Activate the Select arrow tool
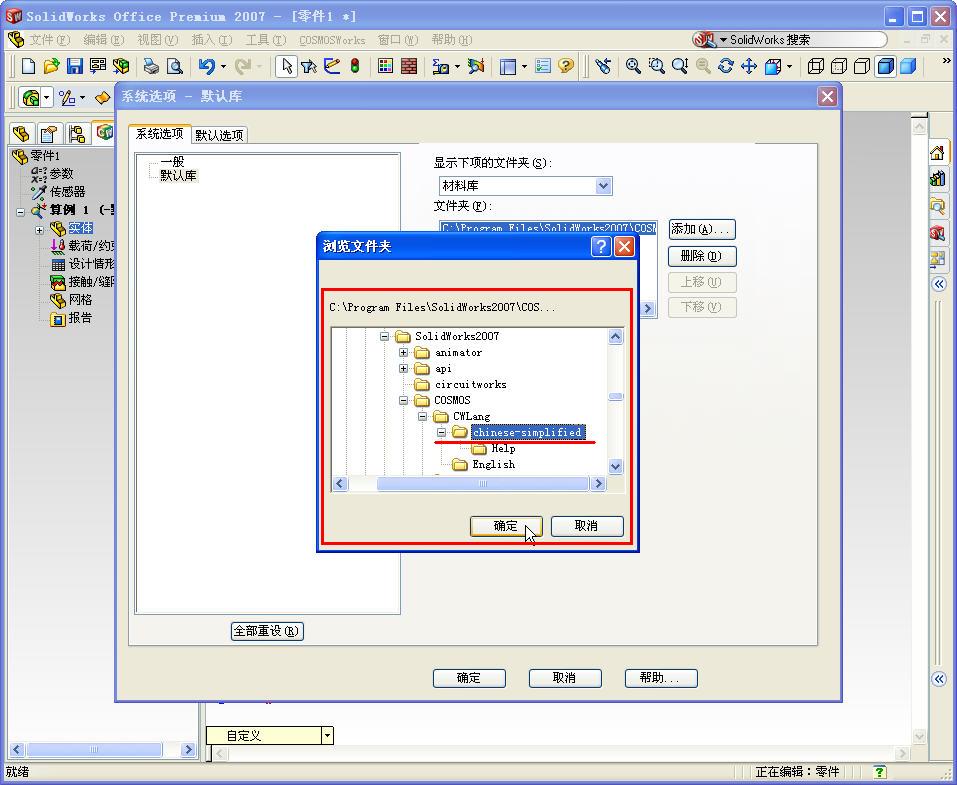Image resolution: width=957 pixels, height=785 pixels. click(286, 66)
